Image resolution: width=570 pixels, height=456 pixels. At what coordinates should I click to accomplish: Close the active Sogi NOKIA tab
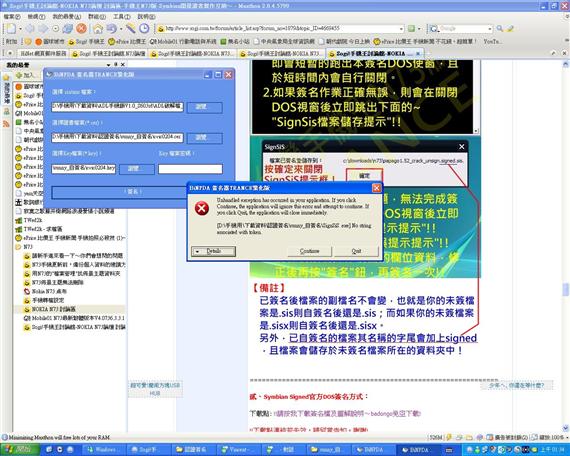(x=418, y=53)
